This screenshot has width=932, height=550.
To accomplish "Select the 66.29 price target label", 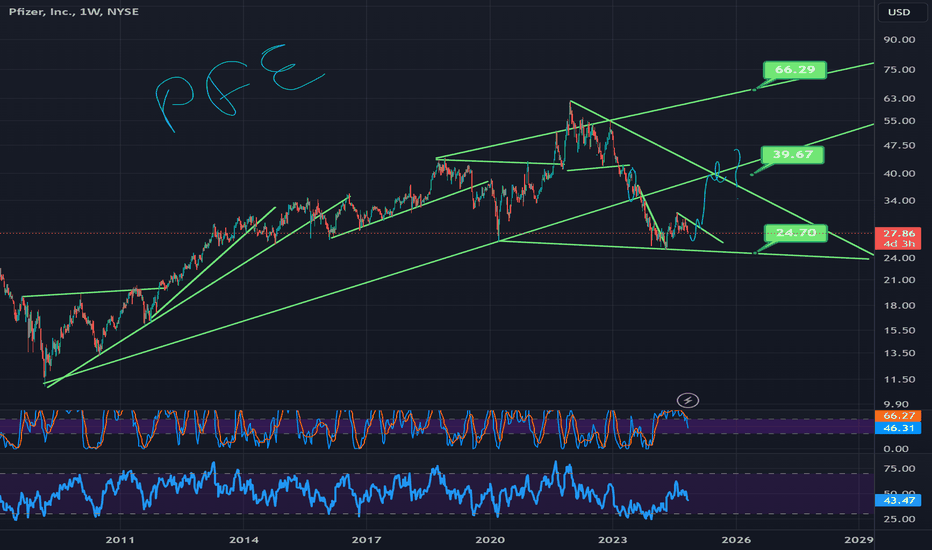I will point(795,70).
